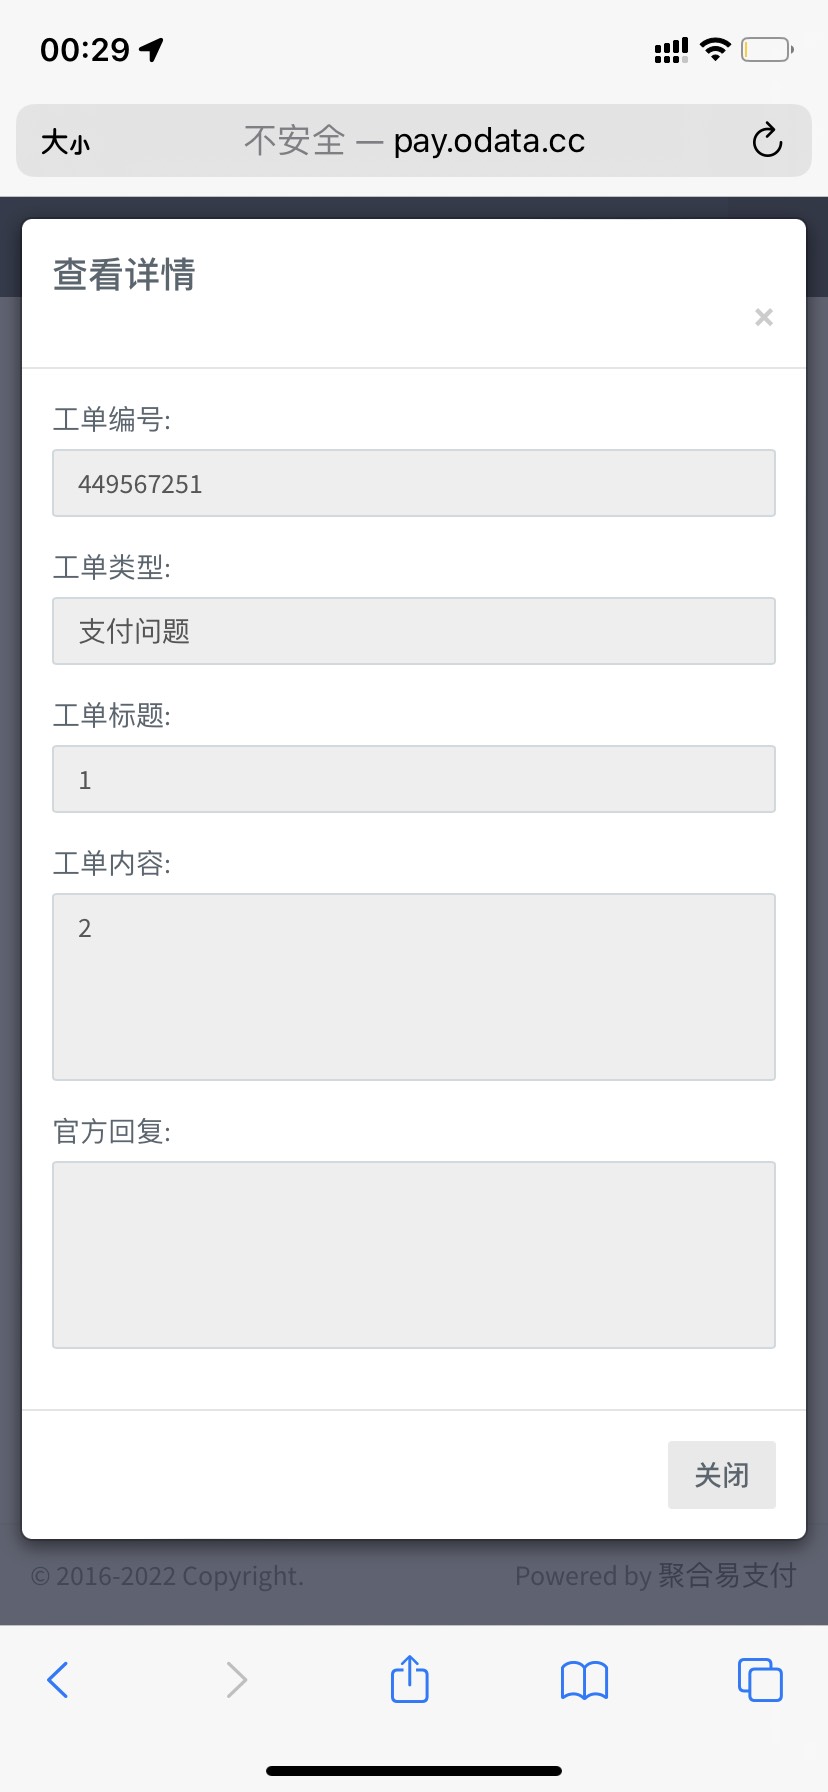
Task: Select the 工单类型 field showing 支付问题
Action: coord(413,631)
